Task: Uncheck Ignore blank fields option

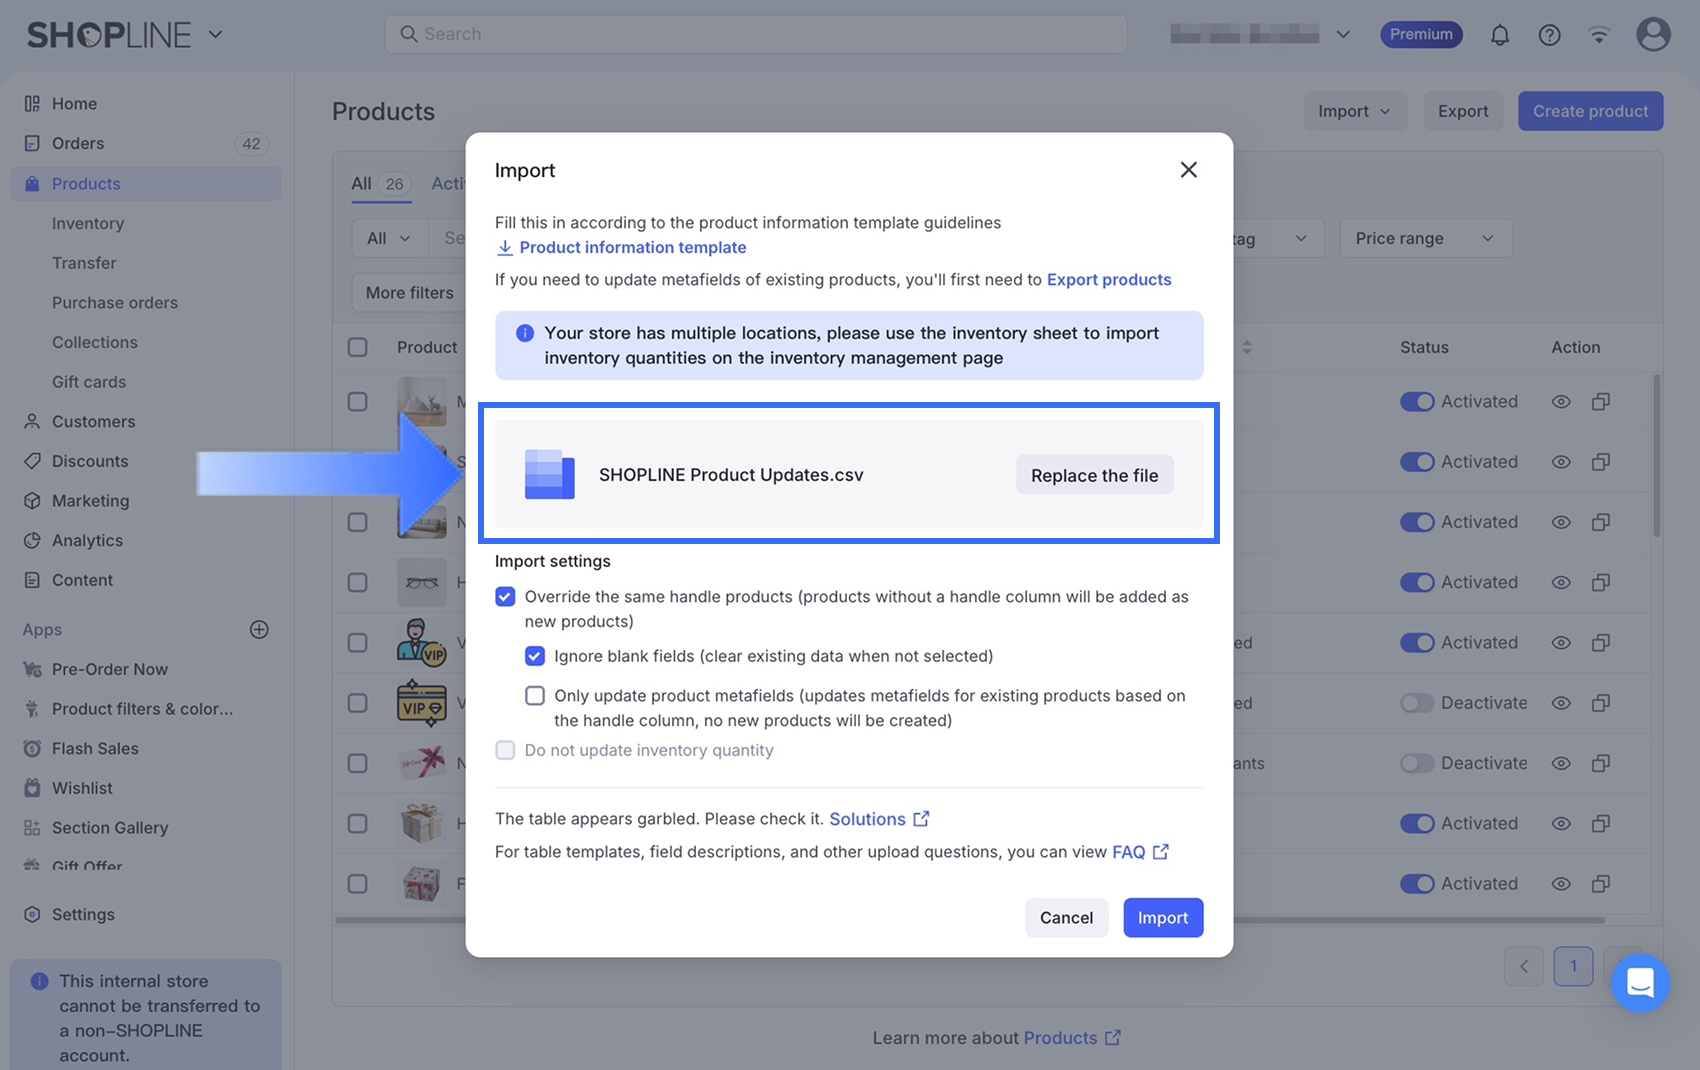Action: coord(535,656)
